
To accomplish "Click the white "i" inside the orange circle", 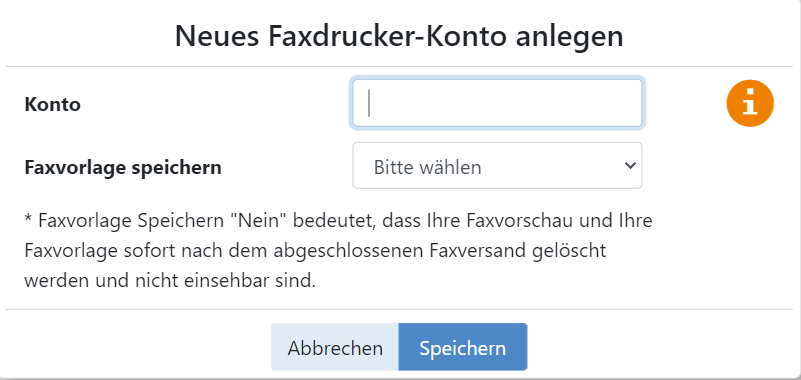I will [750, 103].
